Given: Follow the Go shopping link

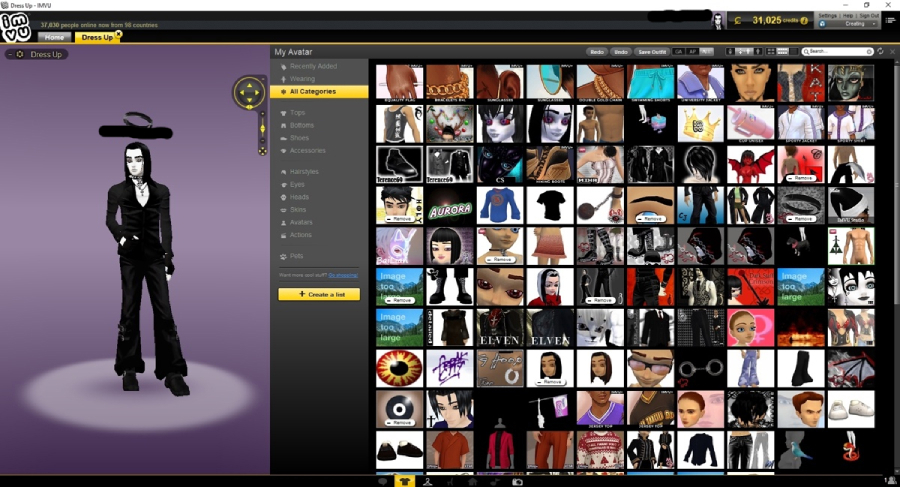Looking at the screenshot, I should tap(343, 275).
